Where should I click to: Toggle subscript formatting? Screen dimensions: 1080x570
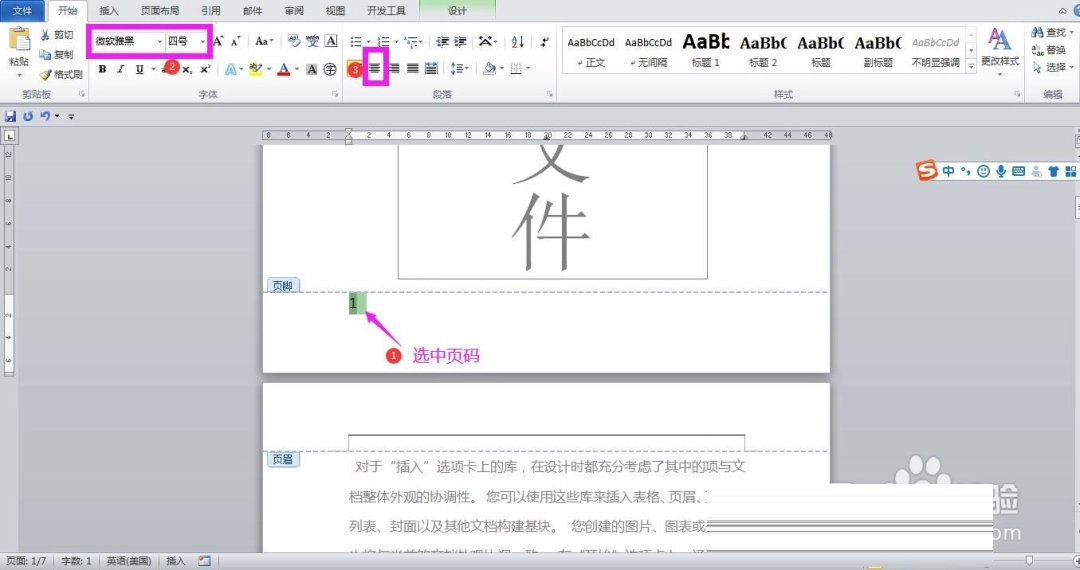(x=187, y=70)
